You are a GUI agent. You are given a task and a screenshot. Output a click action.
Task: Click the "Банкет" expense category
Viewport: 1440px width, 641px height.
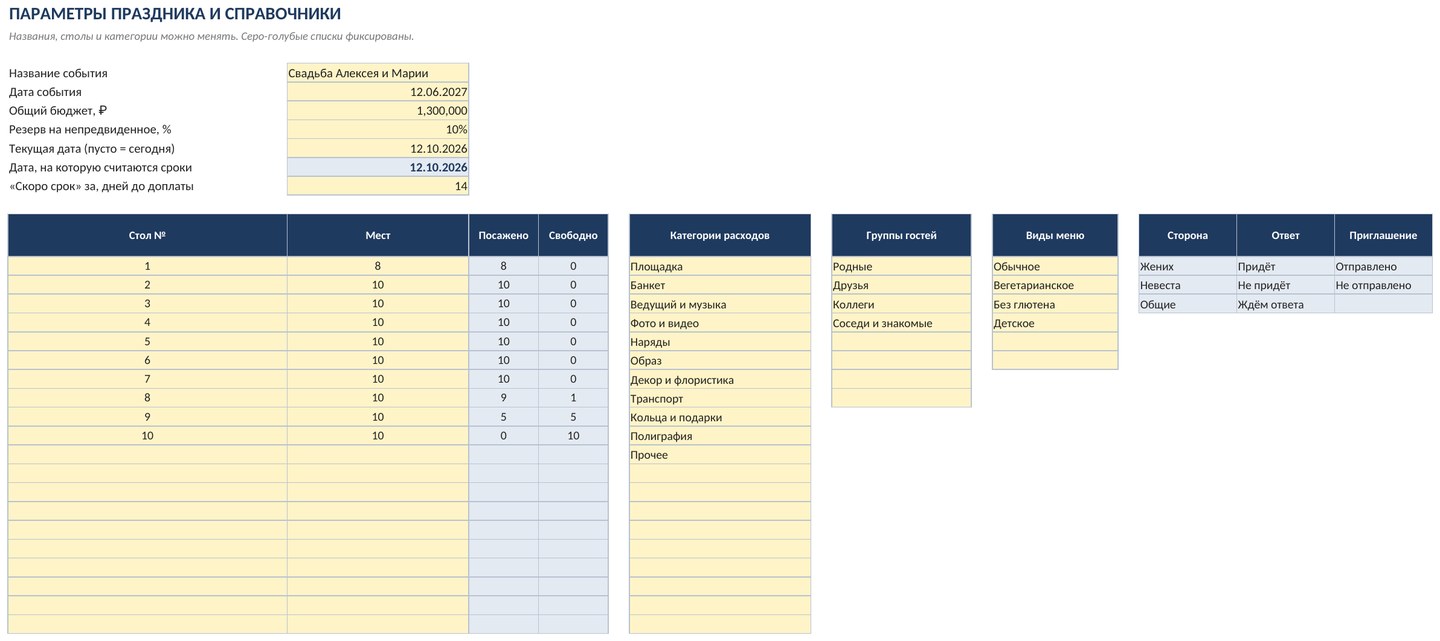point(720,285)
